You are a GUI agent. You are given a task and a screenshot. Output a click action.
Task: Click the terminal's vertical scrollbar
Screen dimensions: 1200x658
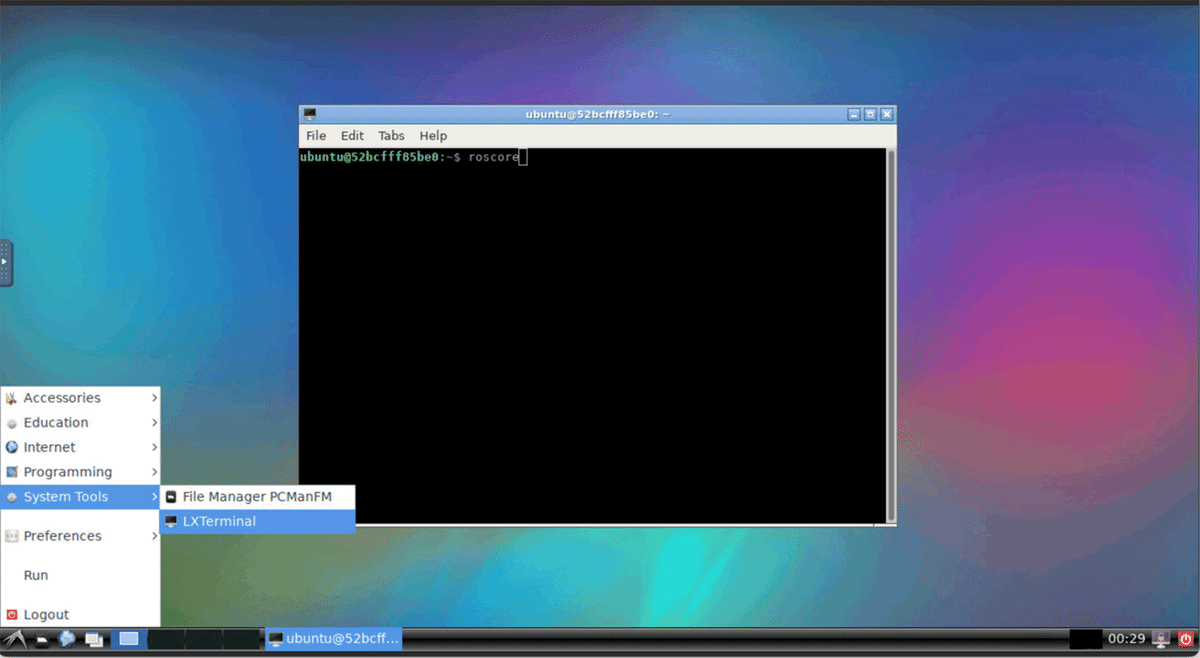(x=890, y=335)
